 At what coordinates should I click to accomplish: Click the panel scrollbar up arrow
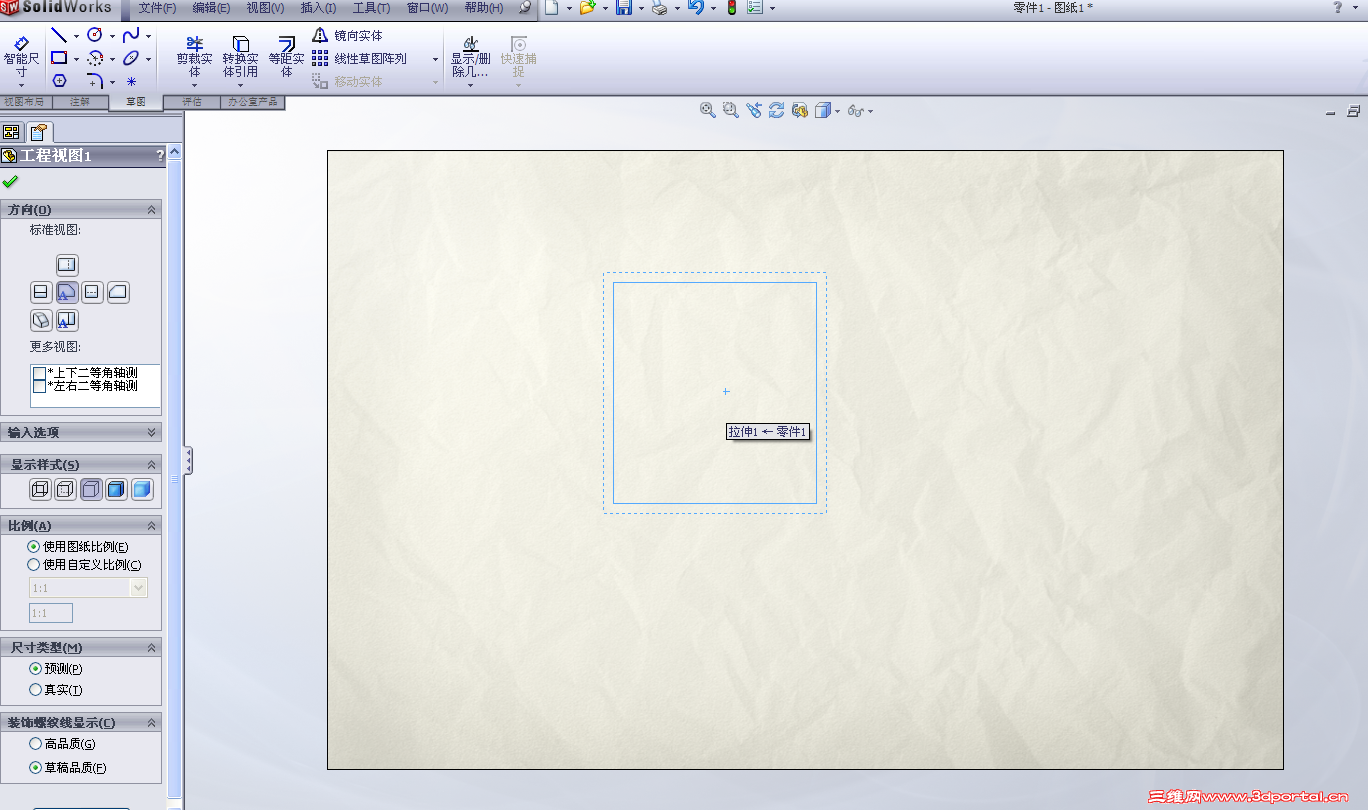[175, 152]
